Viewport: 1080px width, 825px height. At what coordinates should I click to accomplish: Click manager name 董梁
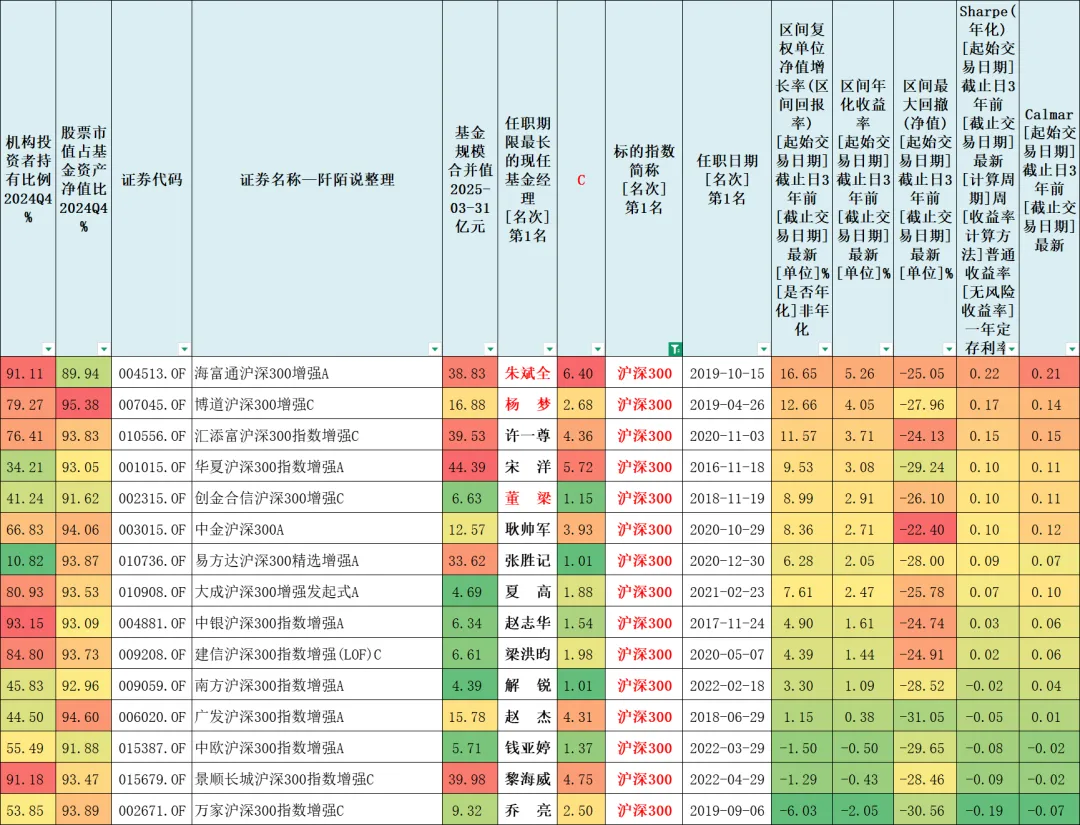(528, 498)
